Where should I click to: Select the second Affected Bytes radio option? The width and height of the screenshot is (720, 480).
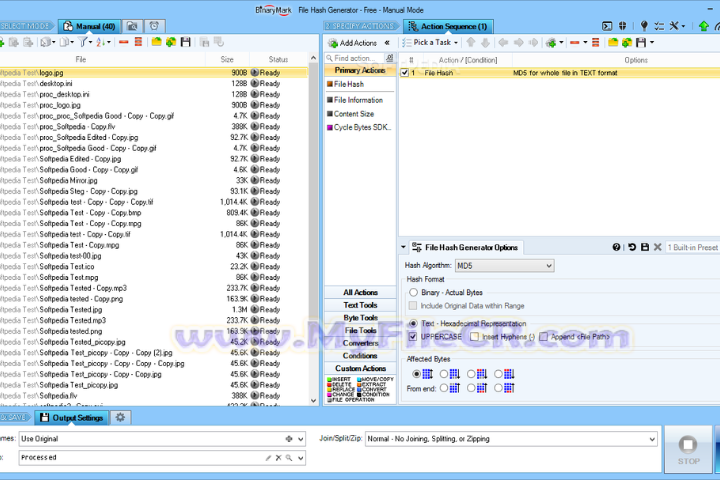444,374
